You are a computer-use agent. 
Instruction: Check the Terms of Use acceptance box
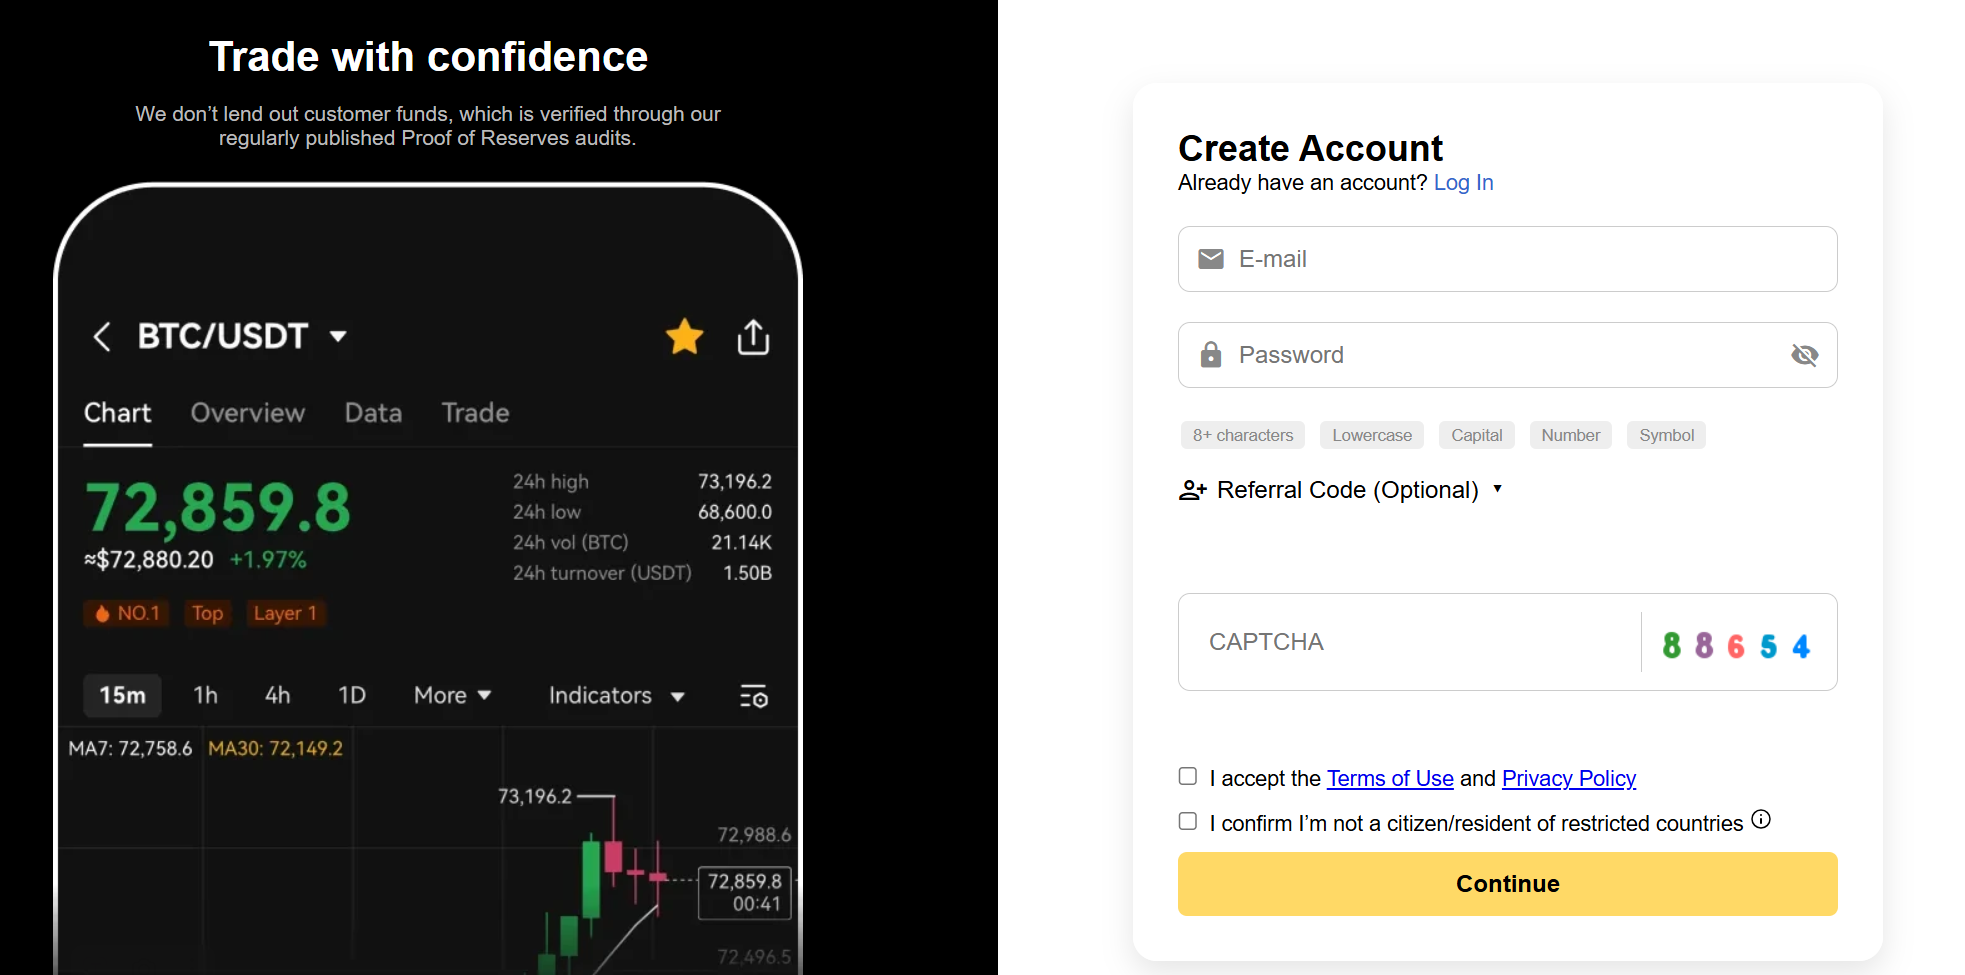pos(1188,777)
